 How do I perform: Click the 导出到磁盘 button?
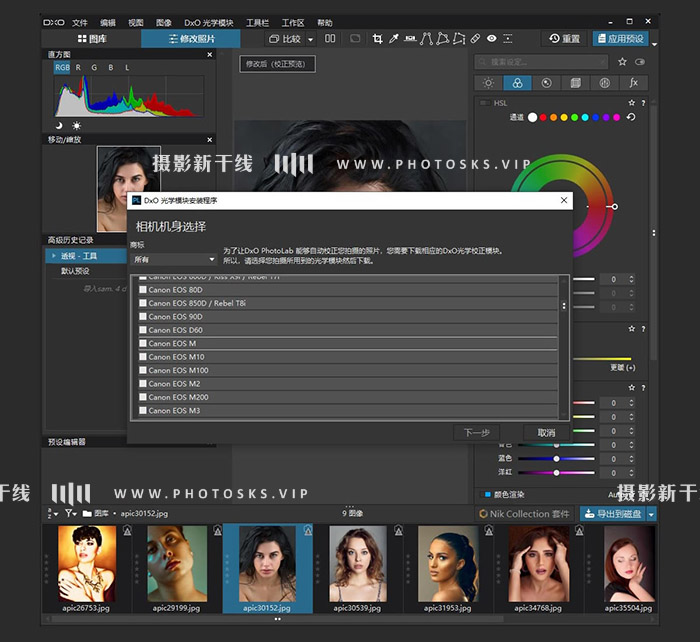[613, 514]
